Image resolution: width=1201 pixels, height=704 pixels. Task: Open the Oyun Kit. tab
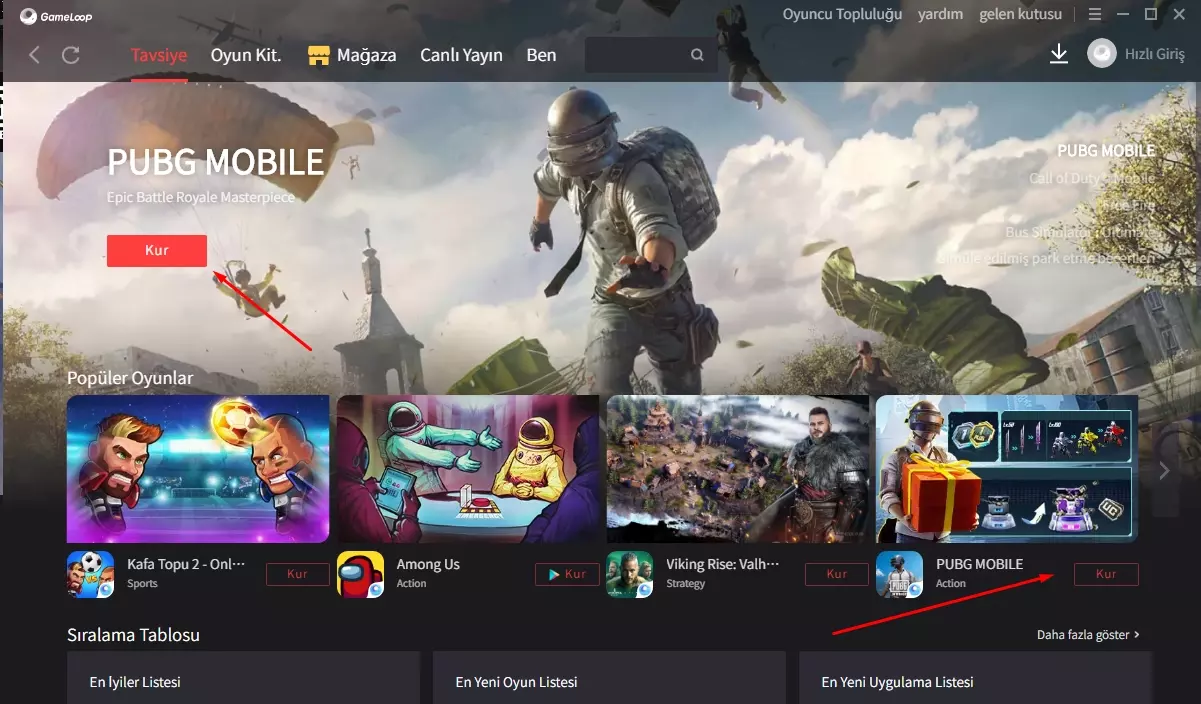coord(245,55)
